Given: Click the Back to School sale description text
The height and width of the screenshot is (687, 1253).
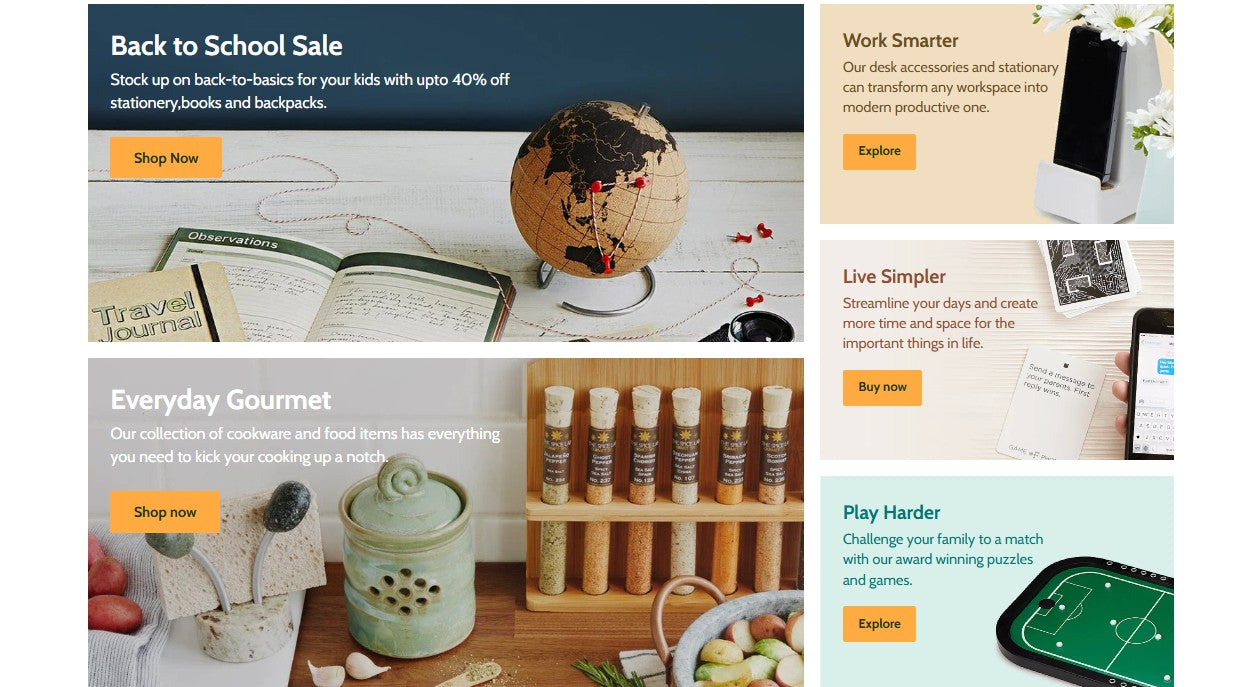Looking at the screenshot, I should pyautogui.click(x=310, y=91).
